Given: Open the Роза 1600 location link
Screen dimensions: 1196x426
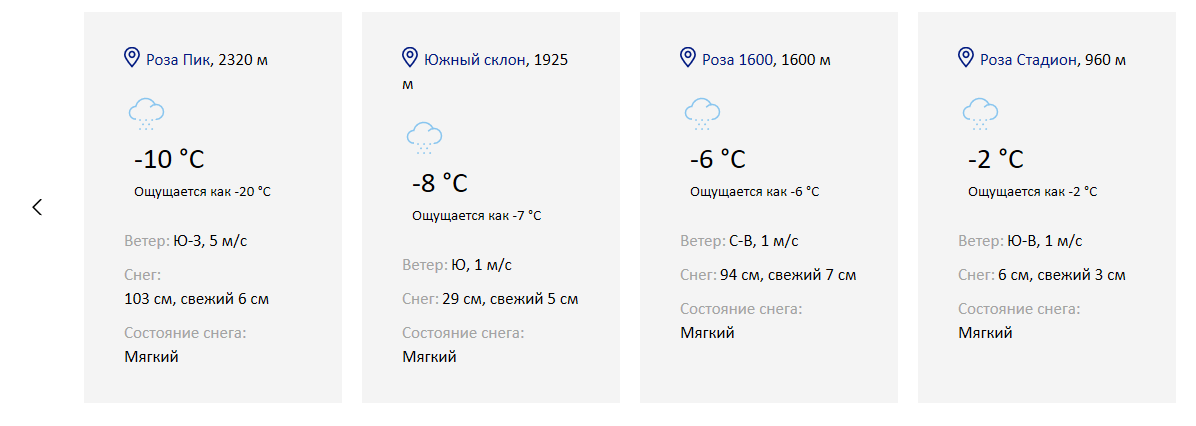Looking at the screenshot, I should [738, 59].
